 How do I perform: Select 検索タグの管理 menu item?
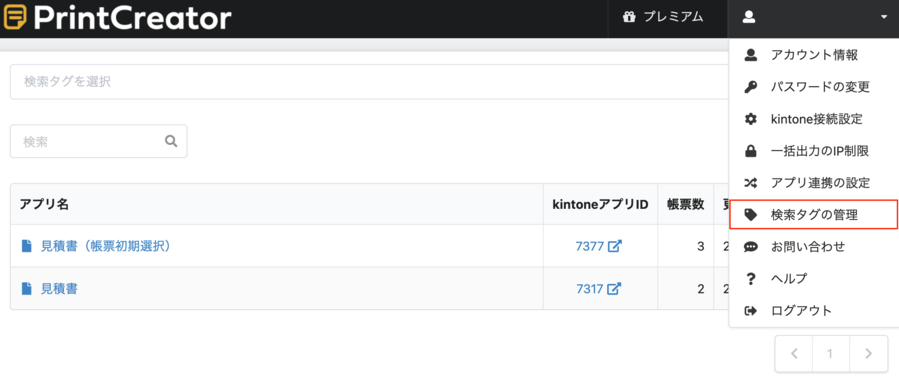coord(814,215)
